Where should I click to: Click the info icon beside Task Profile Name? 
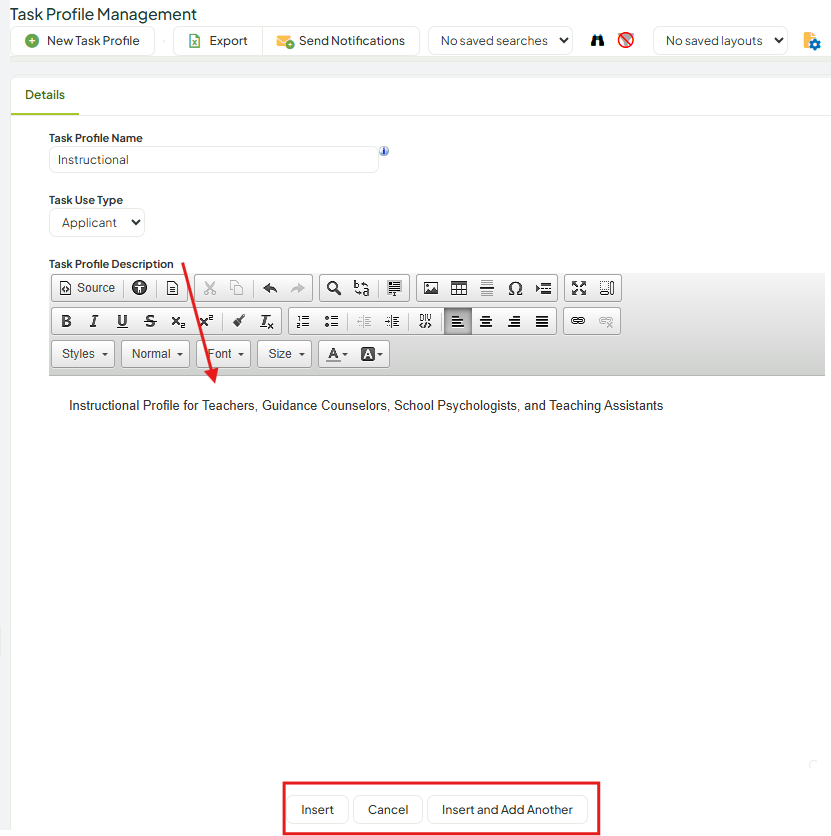(384, 151)
